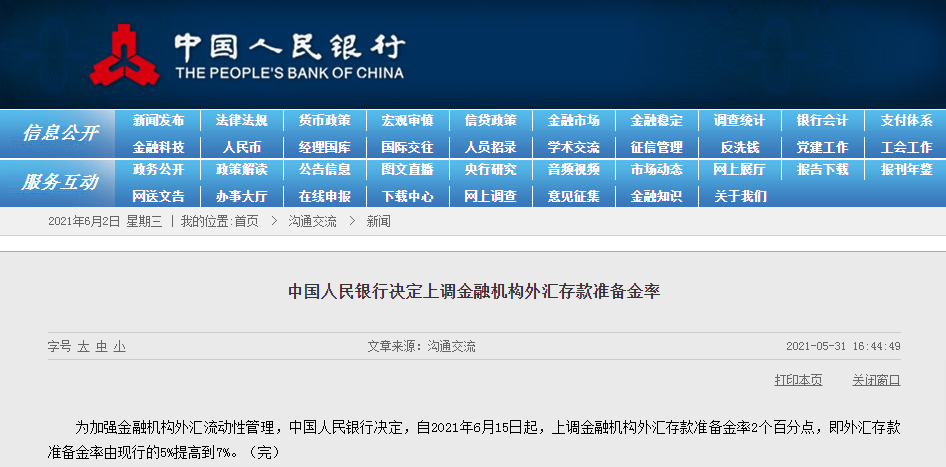946x467 pixels.
Task: Open 经理国库 menu link
Action: (x=325, y=147)
